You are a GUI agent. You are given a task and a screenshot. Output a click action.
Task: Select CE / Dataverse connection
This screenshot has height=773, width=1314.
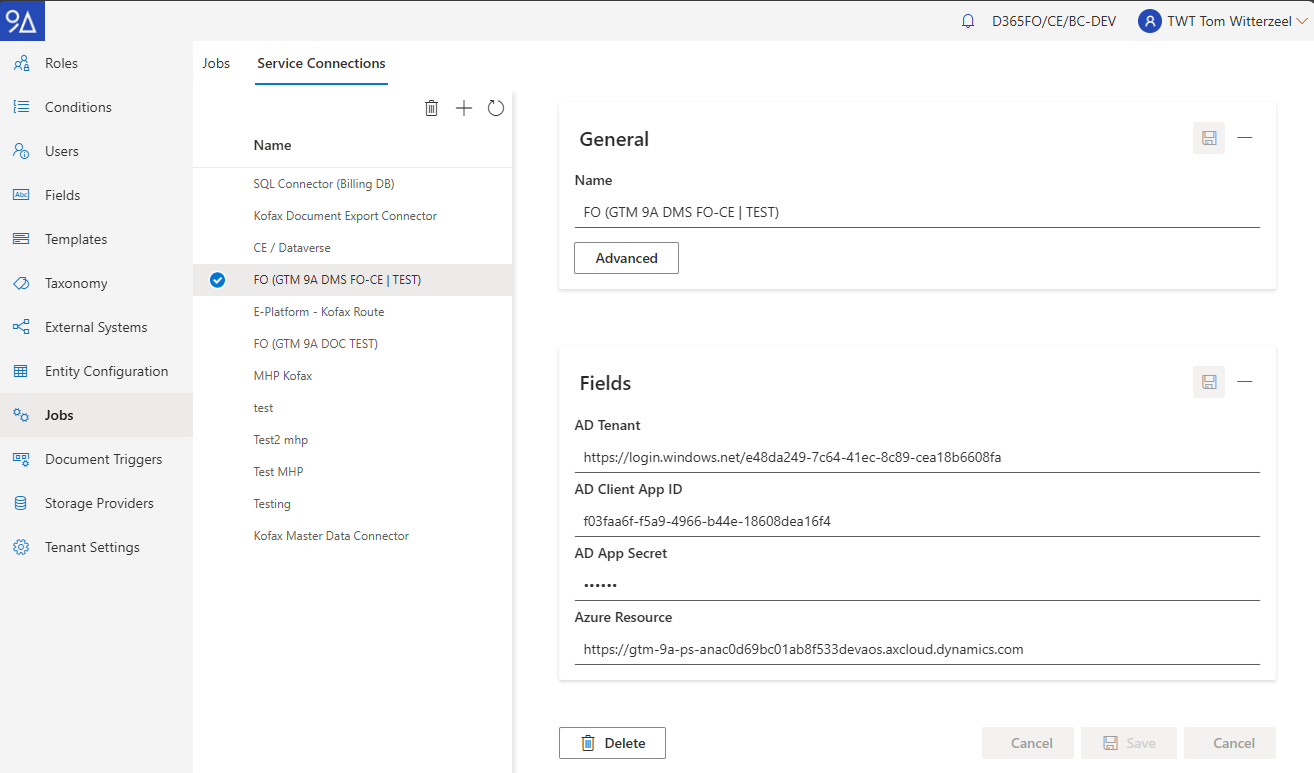[352, 248]
